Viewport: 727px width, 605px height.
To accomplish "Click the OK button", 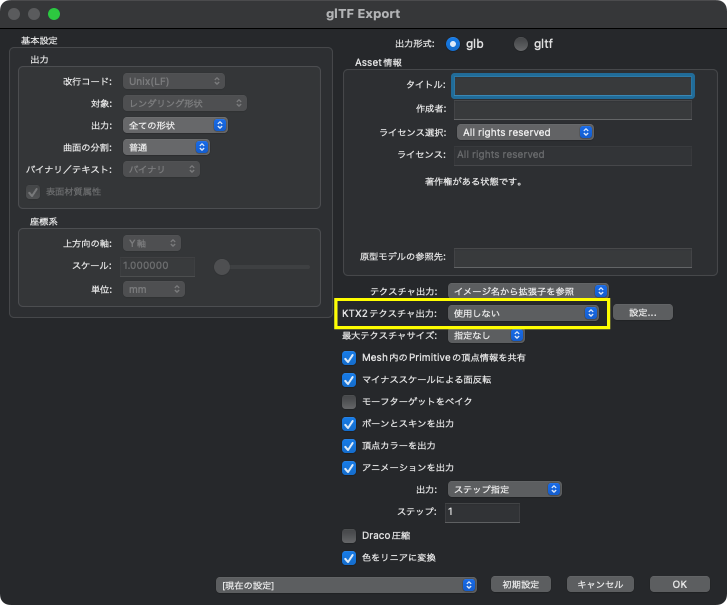I will click(x=680, y=584).
